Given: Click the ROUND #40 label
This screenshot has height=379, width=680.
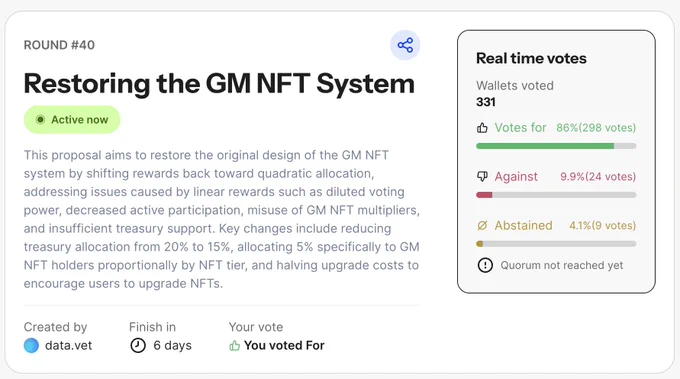Looking at the screenshot, I should [x=59, y=45].
